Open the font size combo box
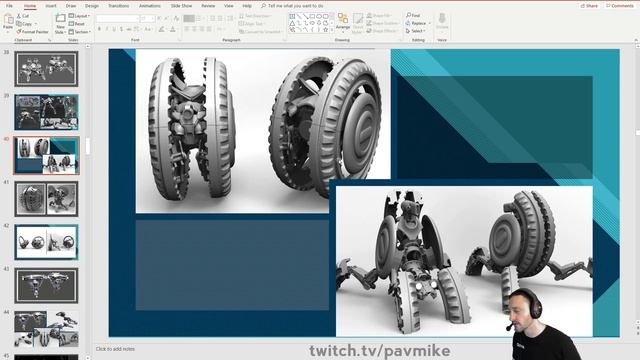Image resolution: width=640 pixels, height=360 pixels. coord(147,19)
